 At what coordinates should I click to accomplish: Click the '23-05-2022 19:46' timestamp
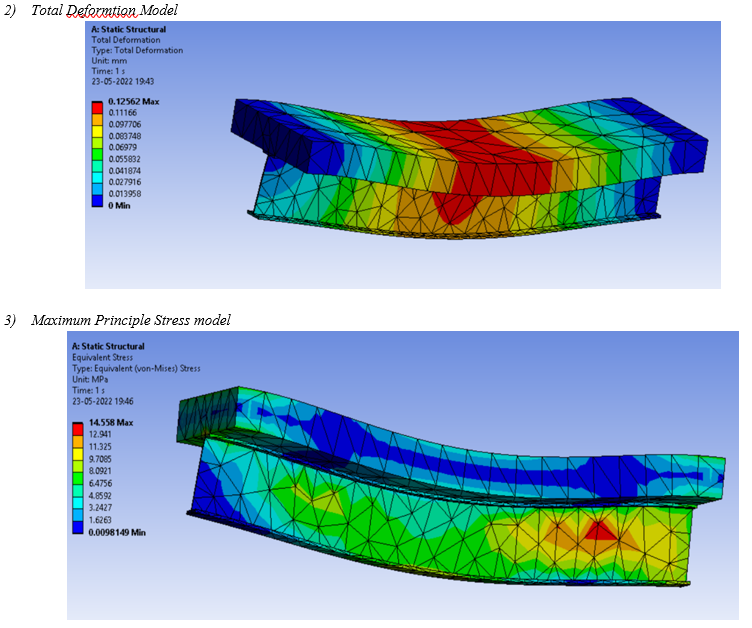103,402
